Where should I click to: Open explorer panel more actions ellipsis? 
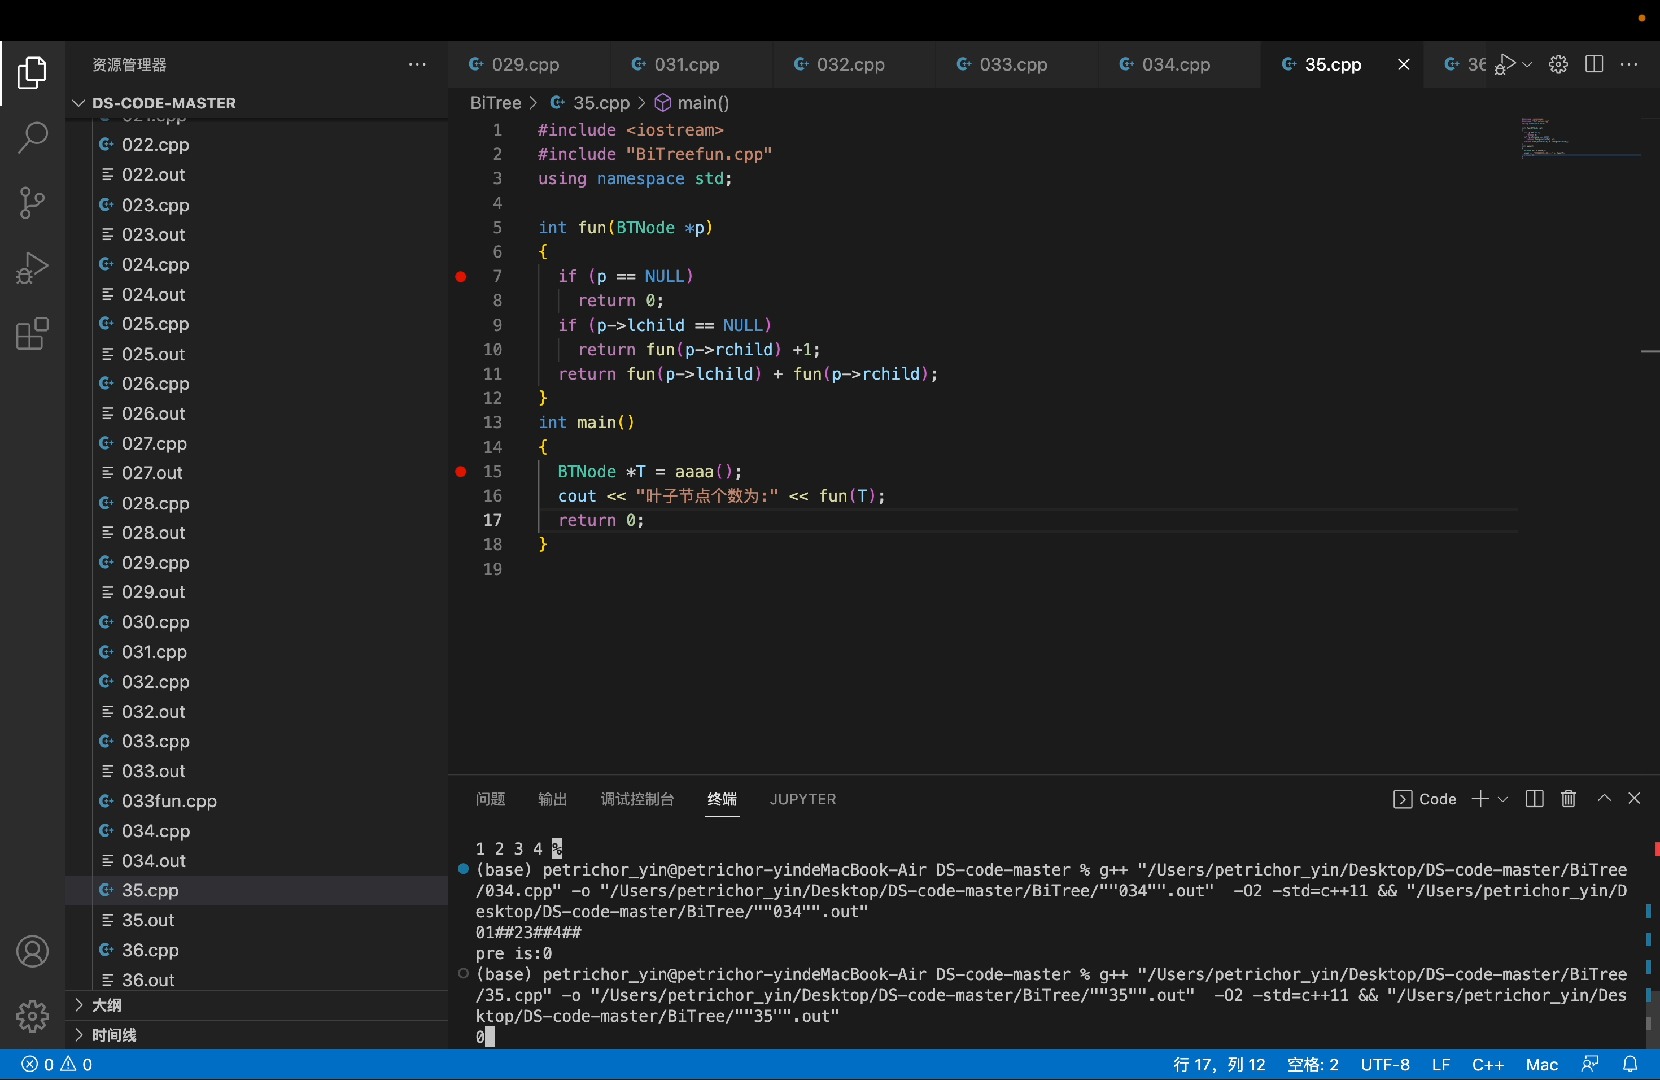[417, 65]
